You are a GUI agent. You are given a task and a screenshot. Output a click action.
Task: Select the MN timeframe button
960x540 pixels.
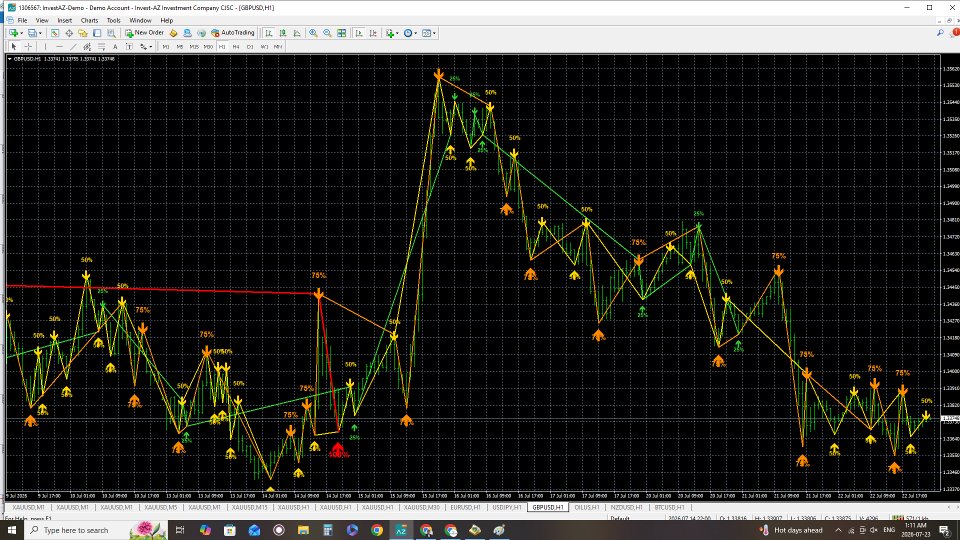(278, 47)
